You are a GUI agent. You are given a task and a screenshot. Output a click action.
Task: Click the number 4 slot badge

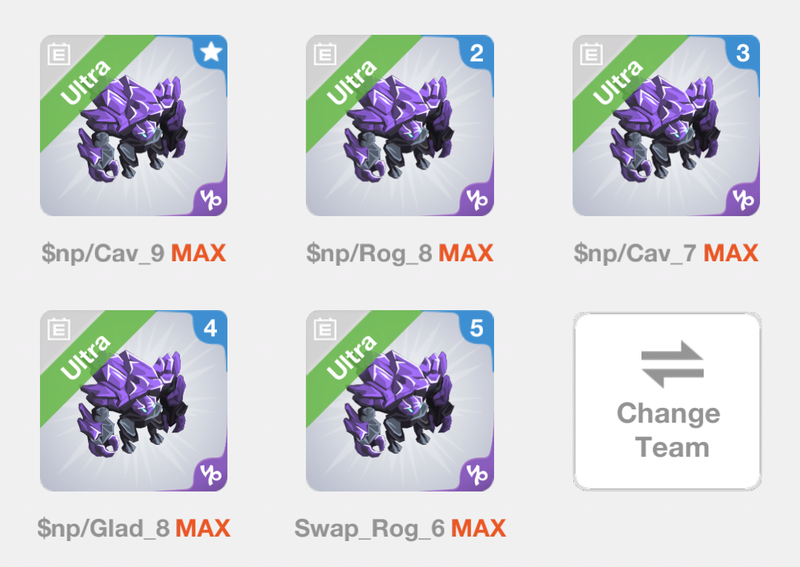[x=211, y=328]
